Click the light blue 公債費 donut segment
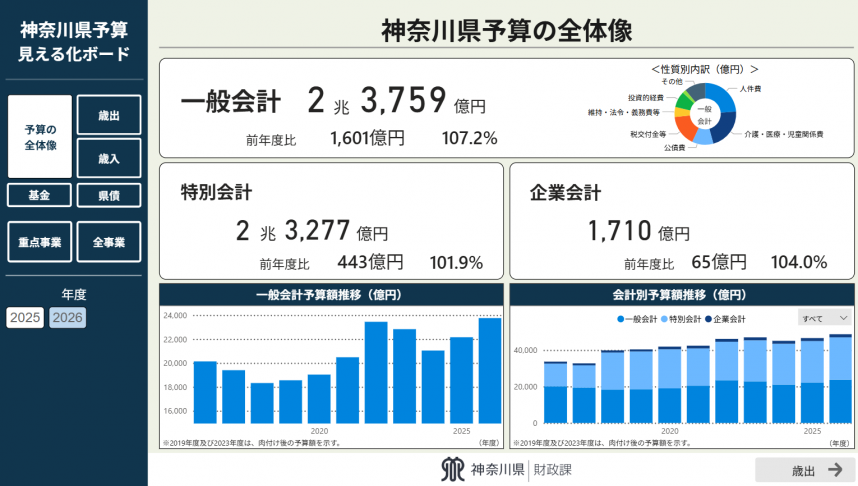858x486 pixels. (703, 137)
